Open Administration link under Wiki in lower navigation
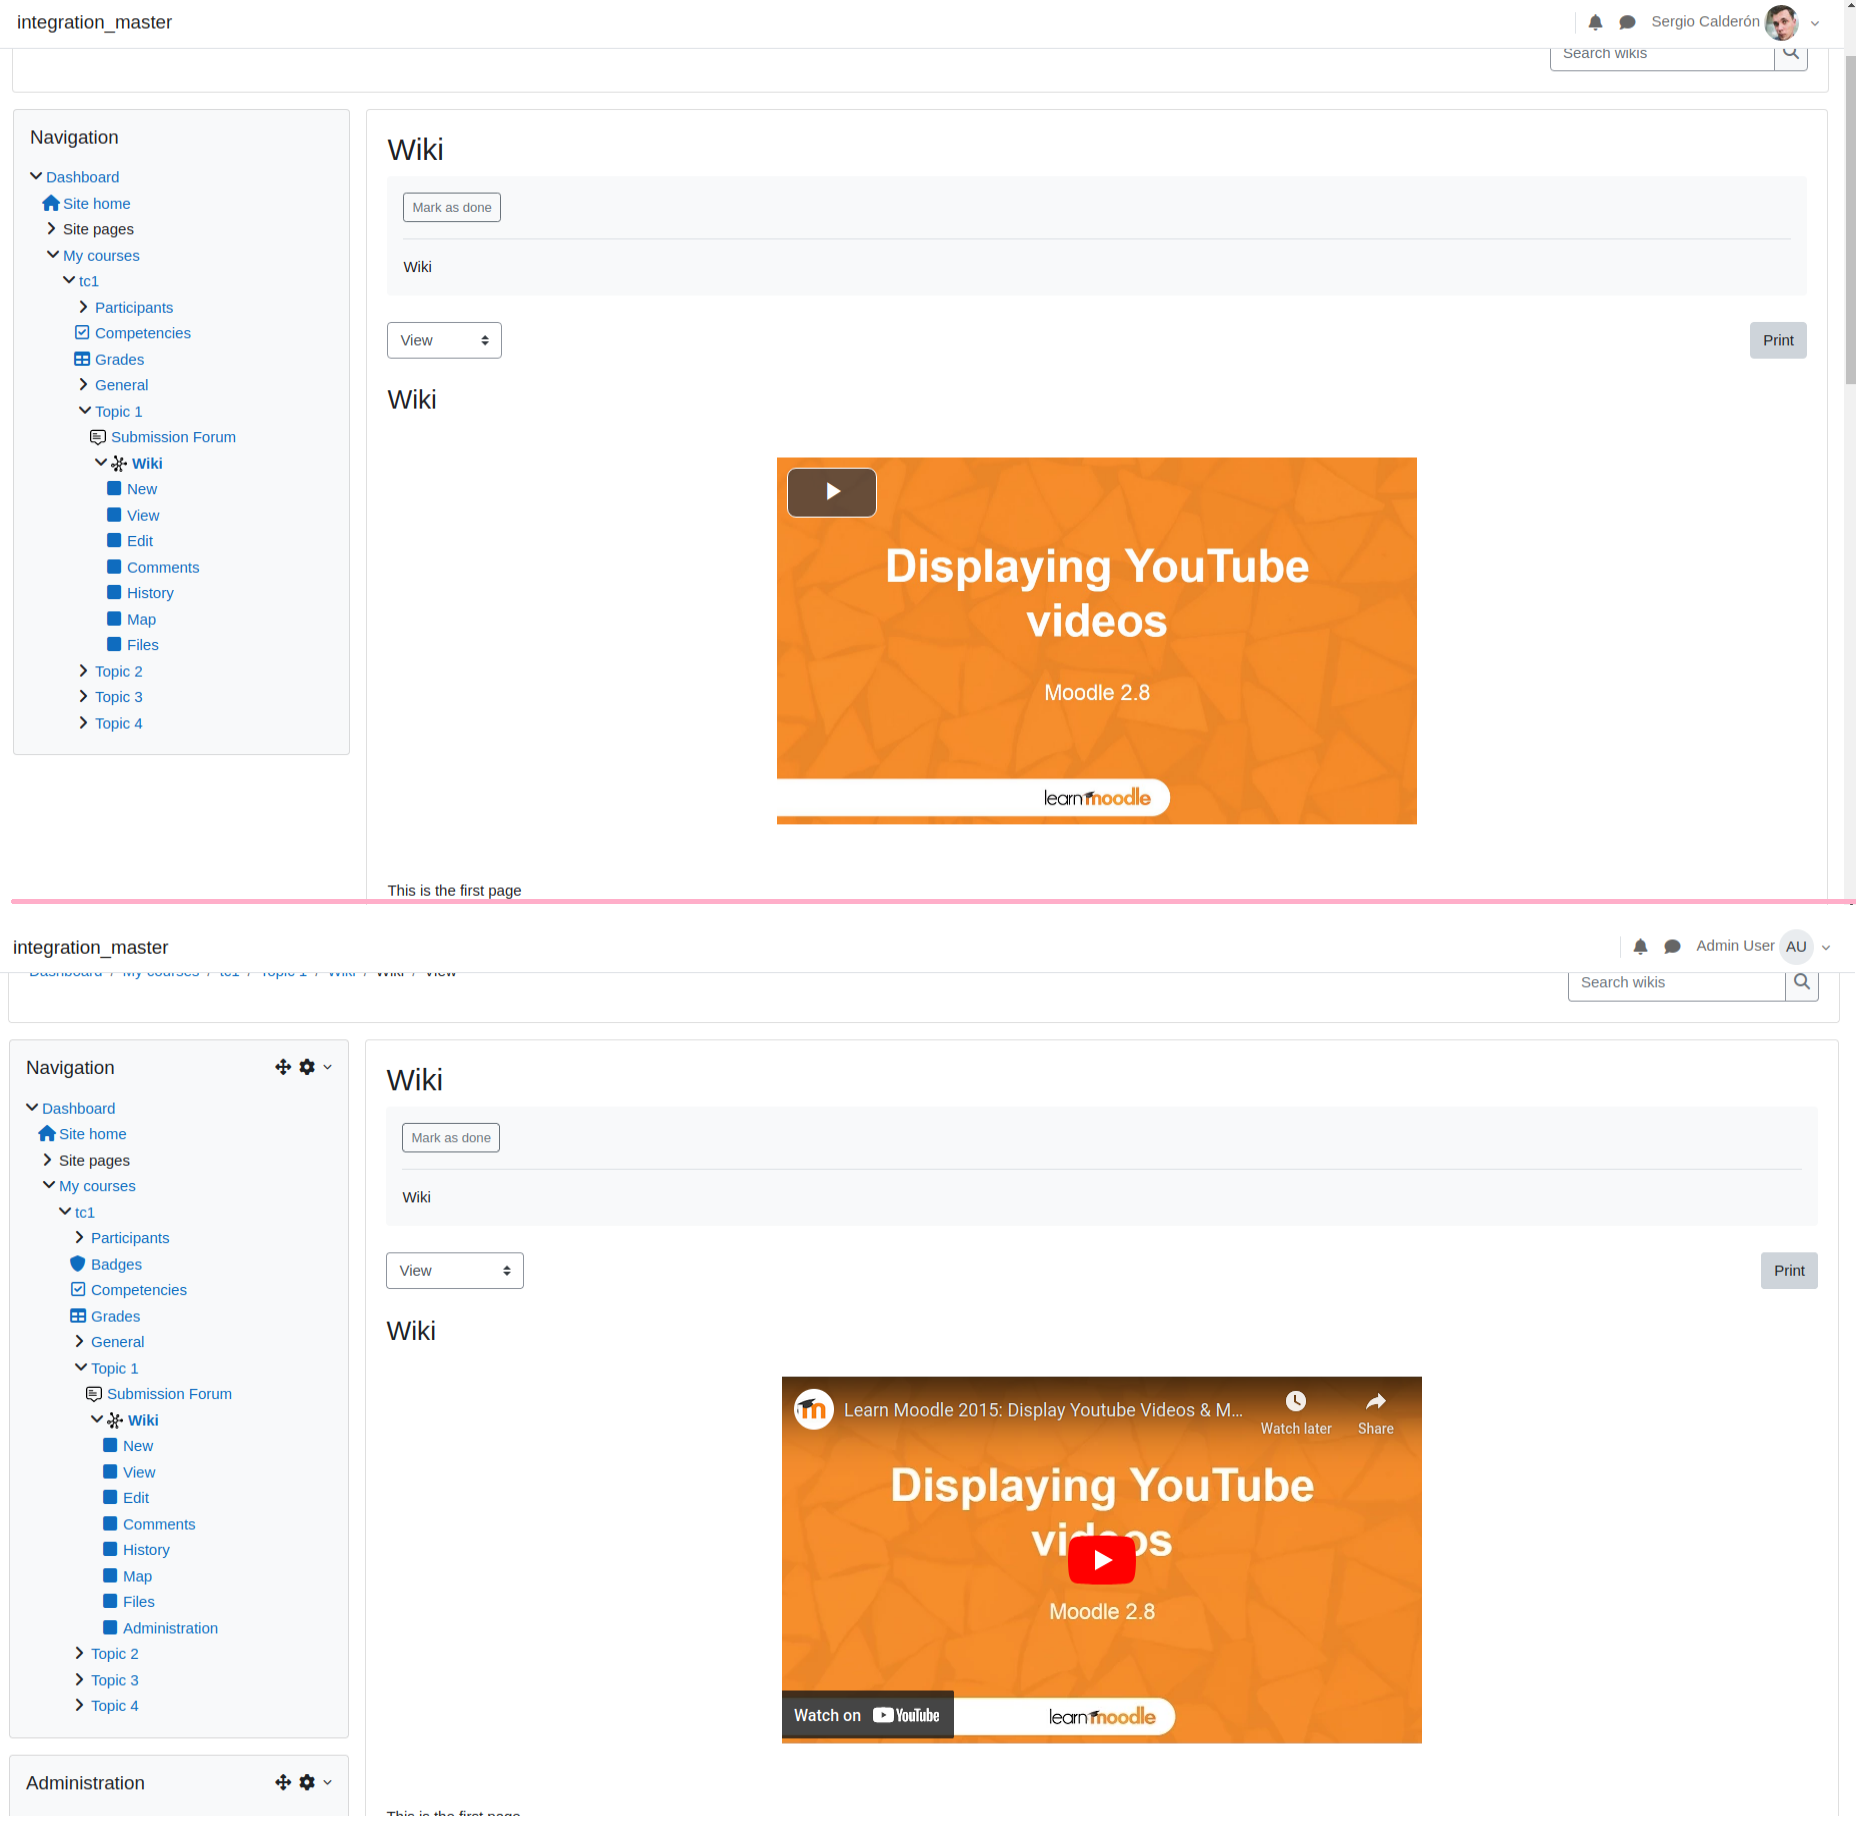 coord(170,1628)
